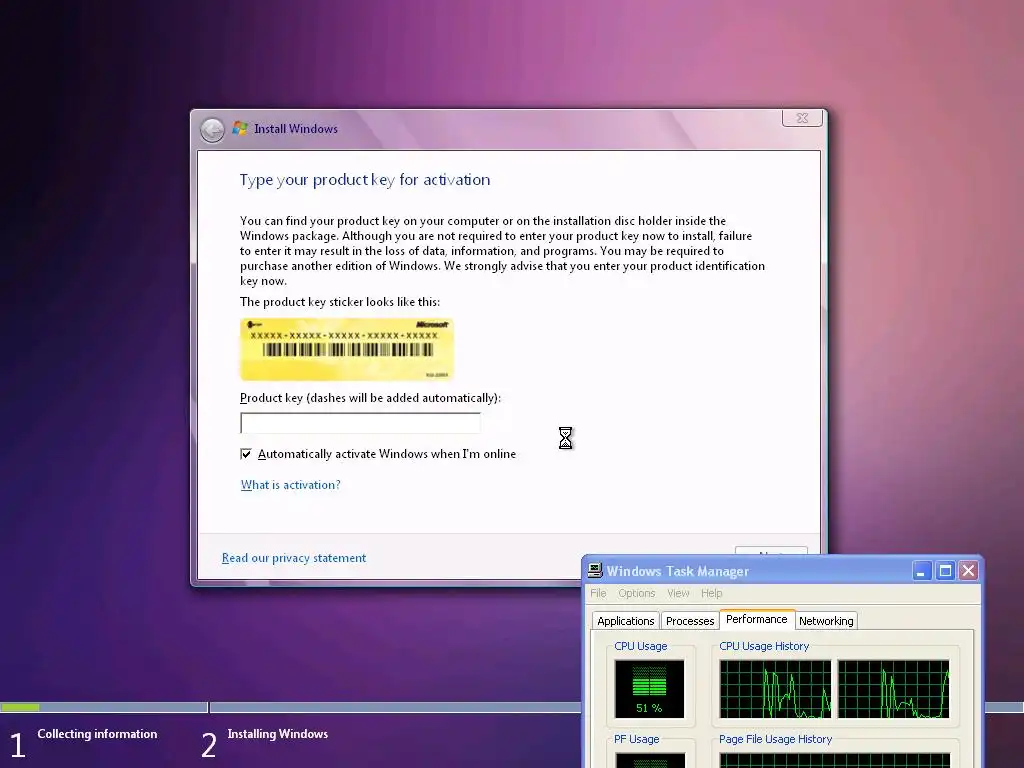Click into the product key input field
The width and height of the screenshot is (1024, 768).
point(360,423)
